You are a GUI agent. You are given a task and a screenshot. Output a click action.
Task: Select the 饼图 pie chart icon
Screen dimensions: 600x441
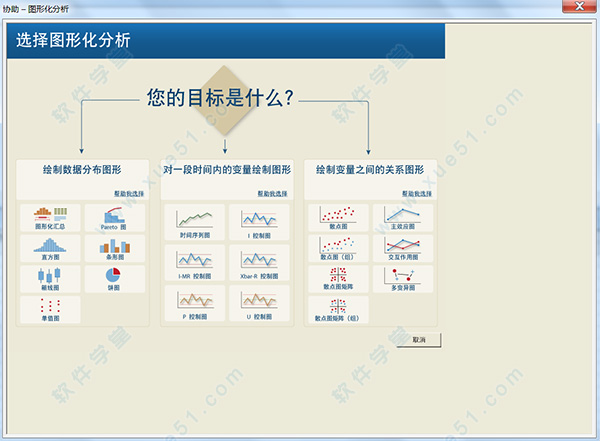pyautogui.click(x=115, y=279)
